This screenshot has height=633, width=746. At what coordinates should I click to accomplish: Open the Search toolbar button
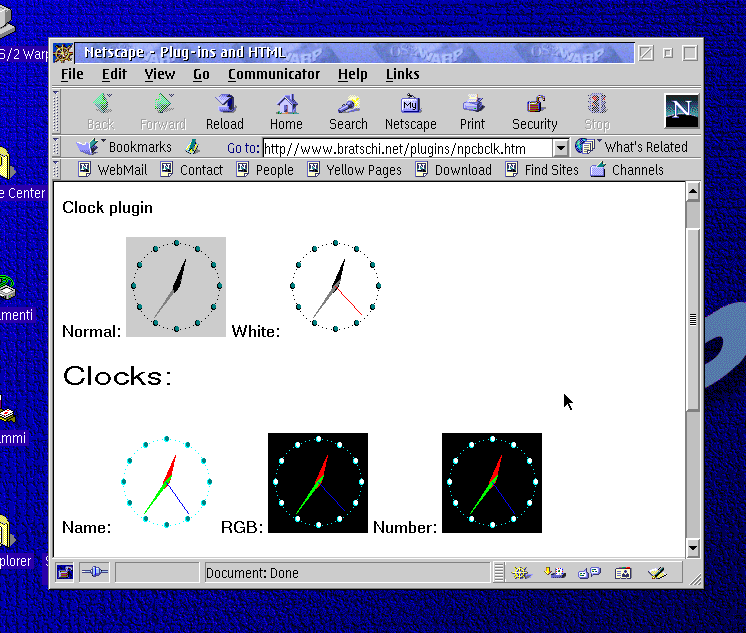[x=348, y=111]
